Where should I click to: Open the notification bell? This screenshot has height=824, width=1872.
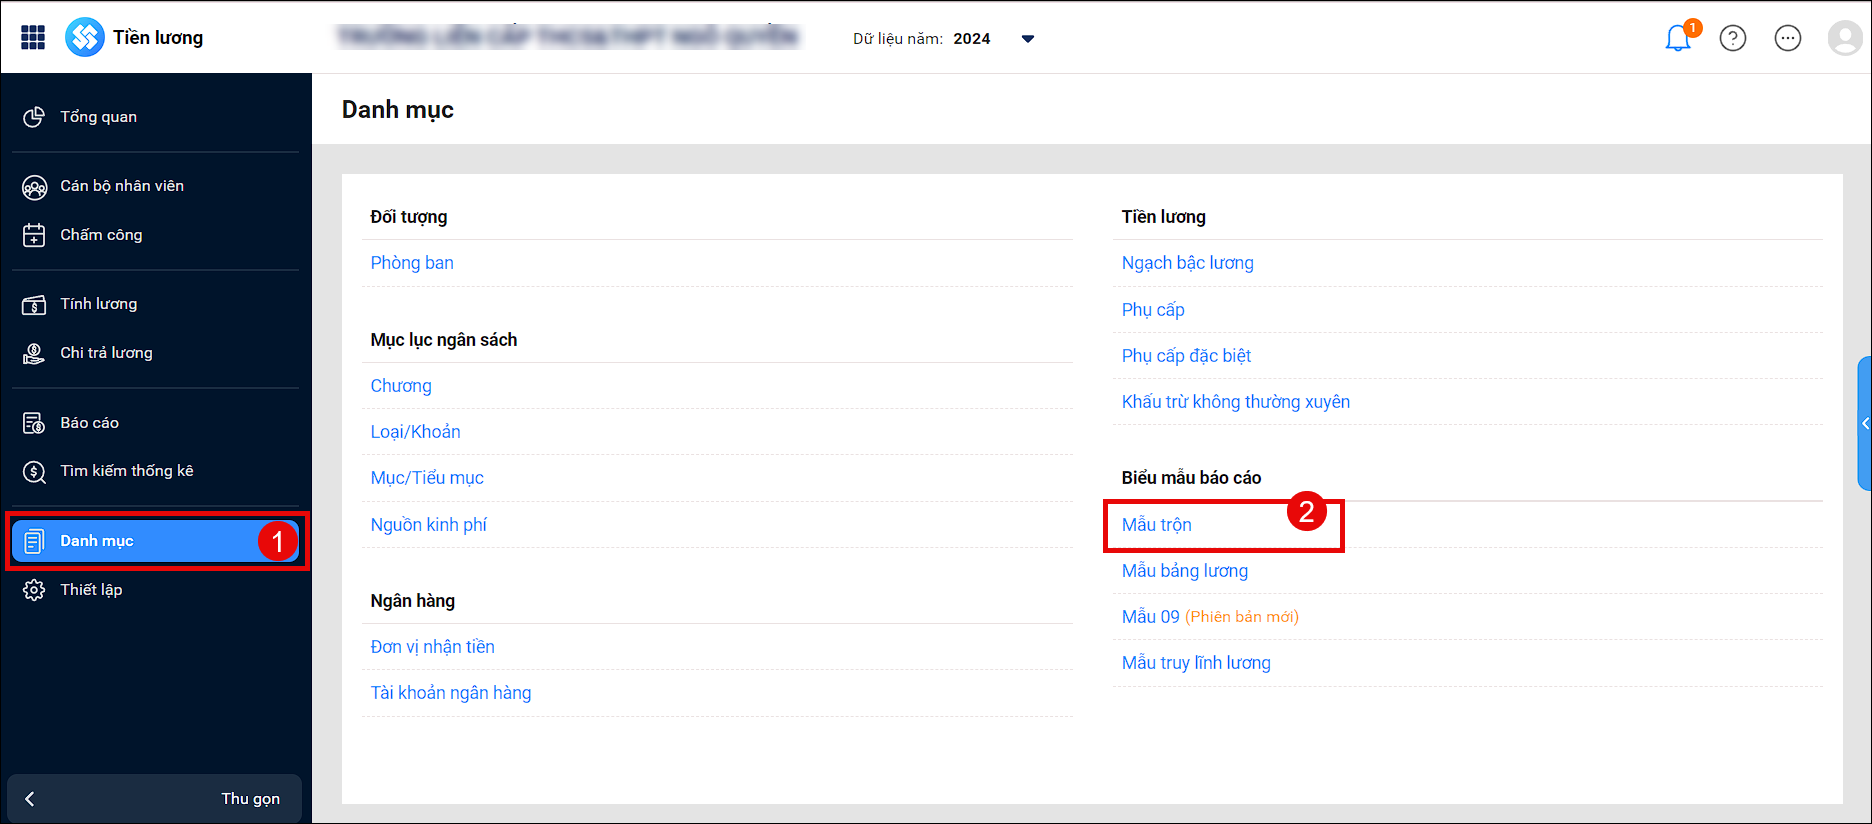(1678, 38)
